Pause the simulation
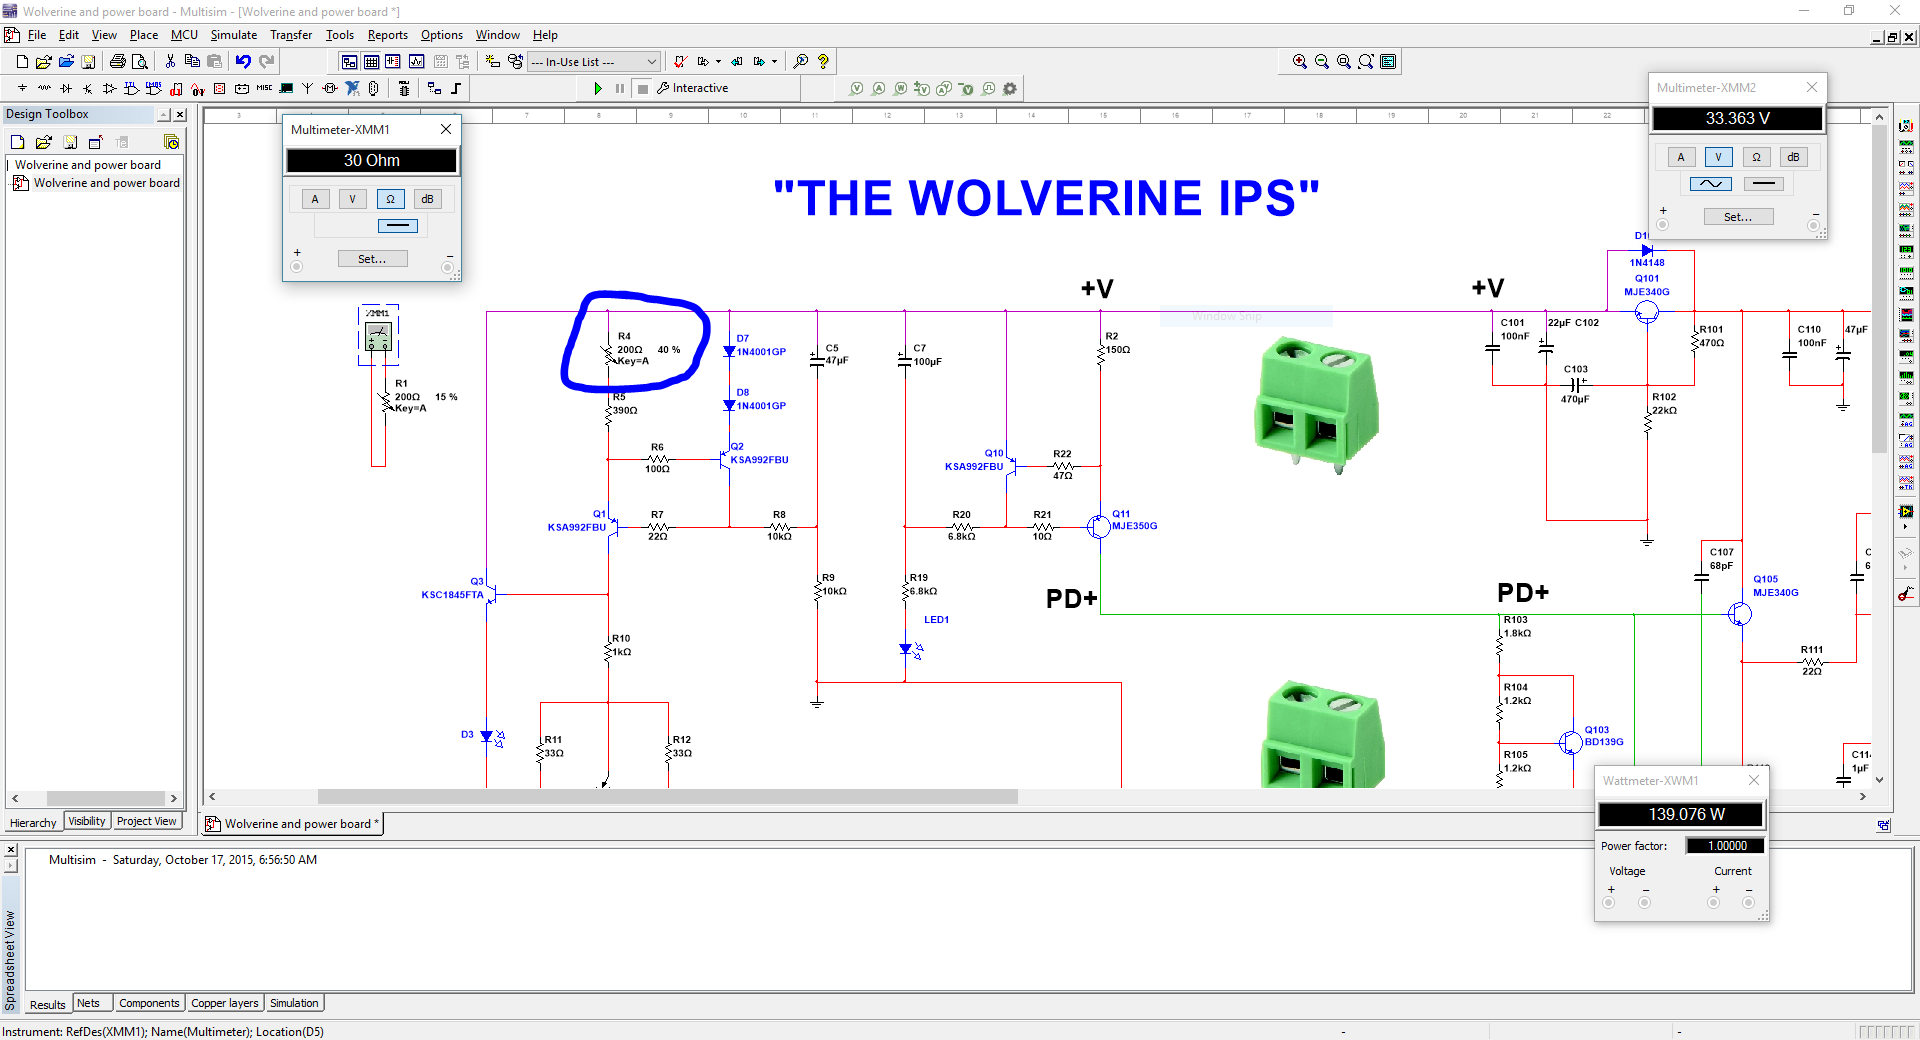Image resolution: width=1920 pixels, height=1040 pixels. click(620, 89)
